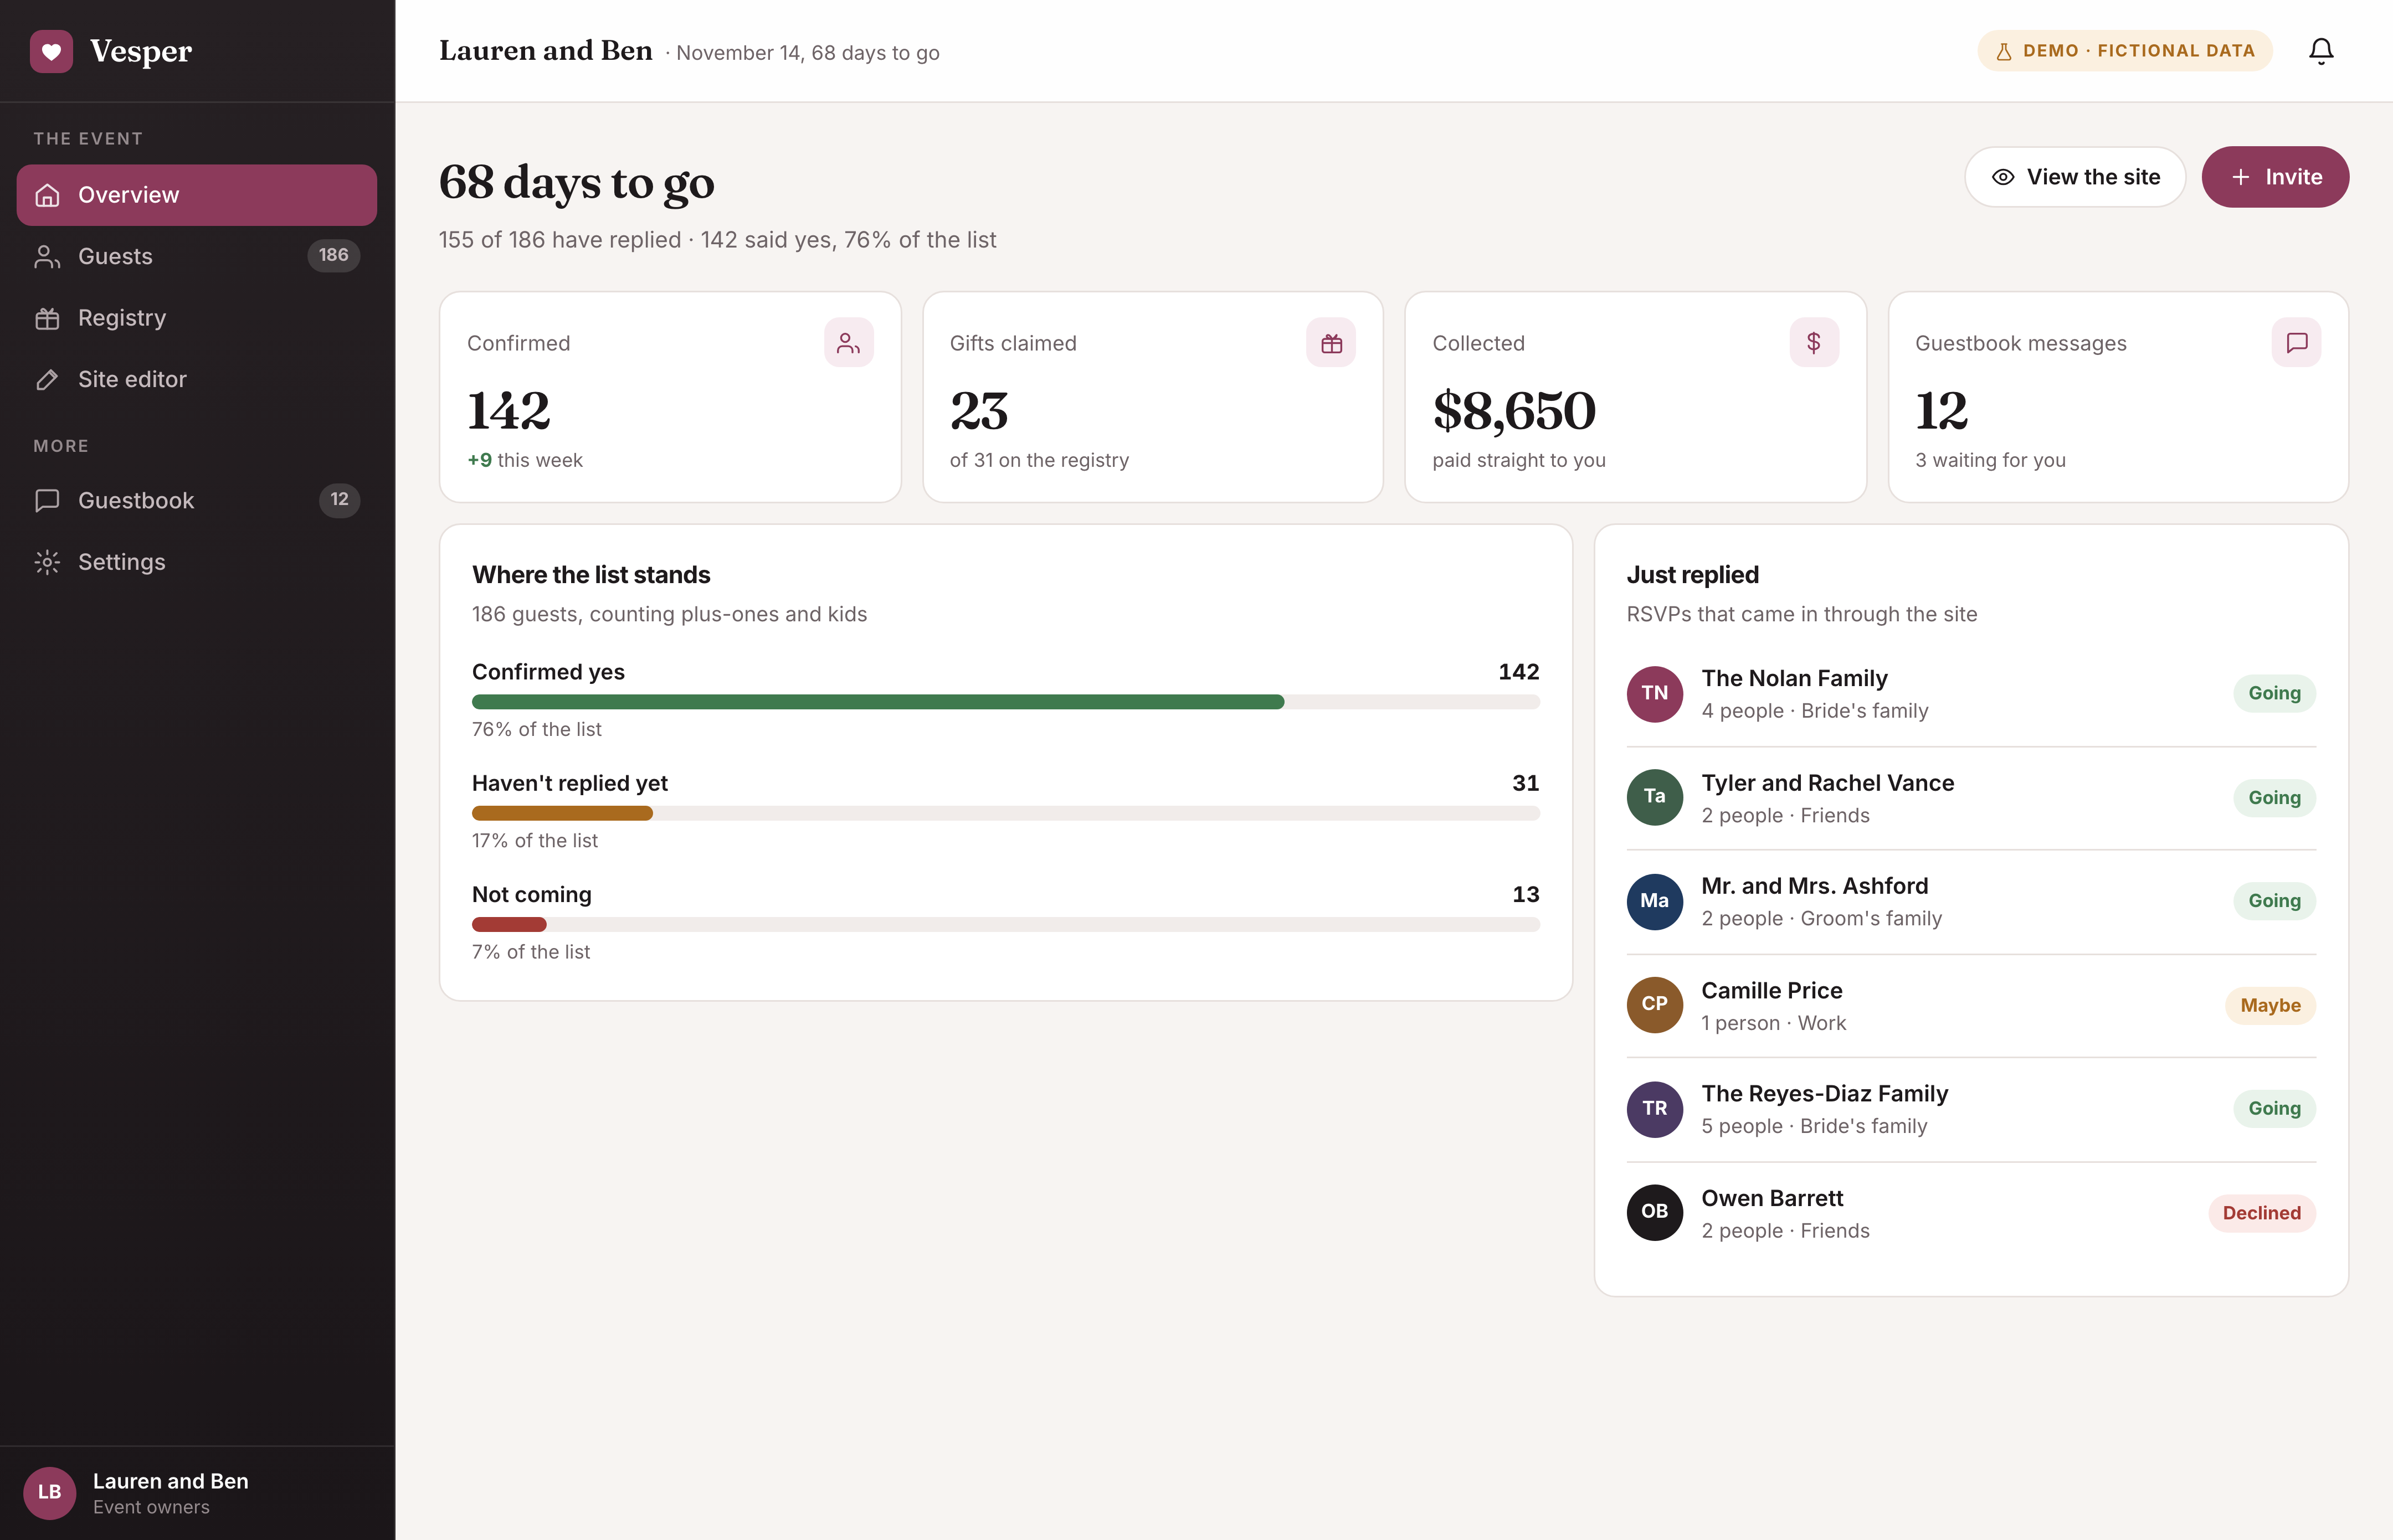The image size is (2393, 1540).
Task: Click '3 waiting for you' text
Action: (x=1990, y=460)
